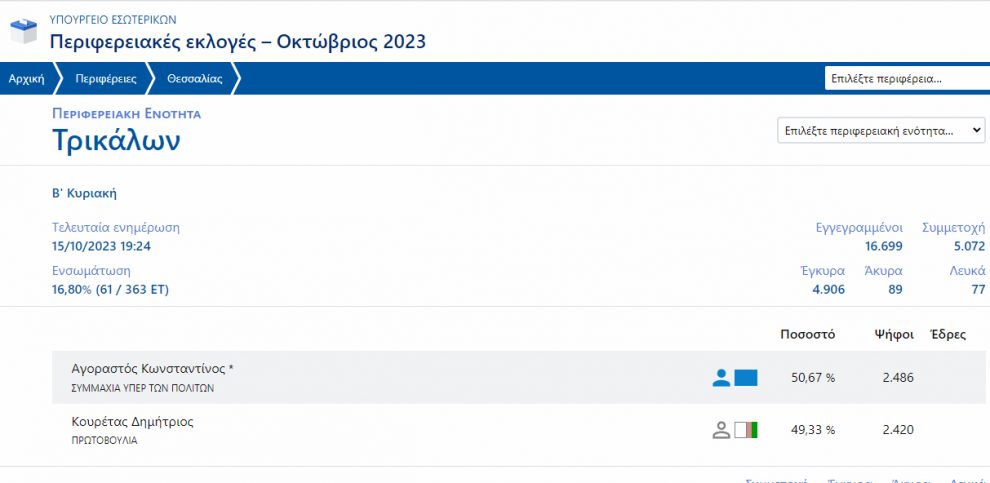Image resolution: width=990 pixels, height=483 pixels.
Task: Open the 'Επιλέξτε περιφερειακή ενότητα' dropdown
Action: point(881,130)
